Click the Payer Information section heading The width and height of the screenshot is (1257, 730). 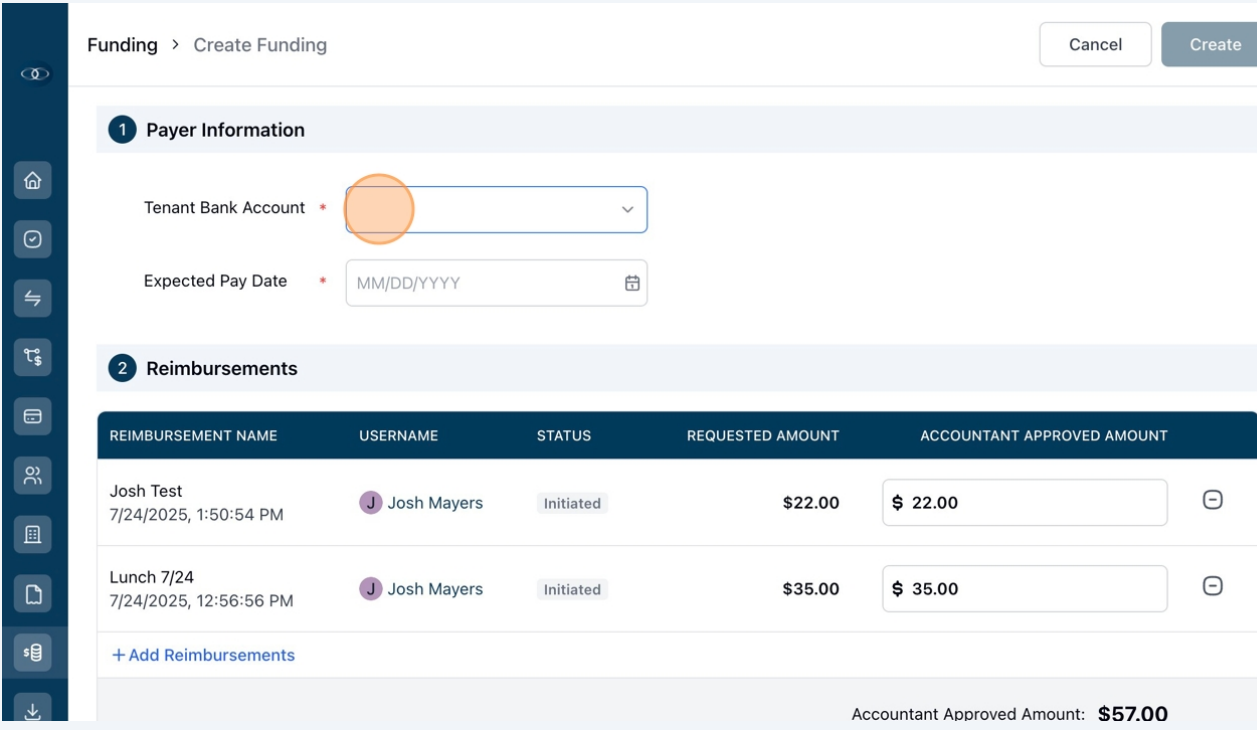point(225,130)
